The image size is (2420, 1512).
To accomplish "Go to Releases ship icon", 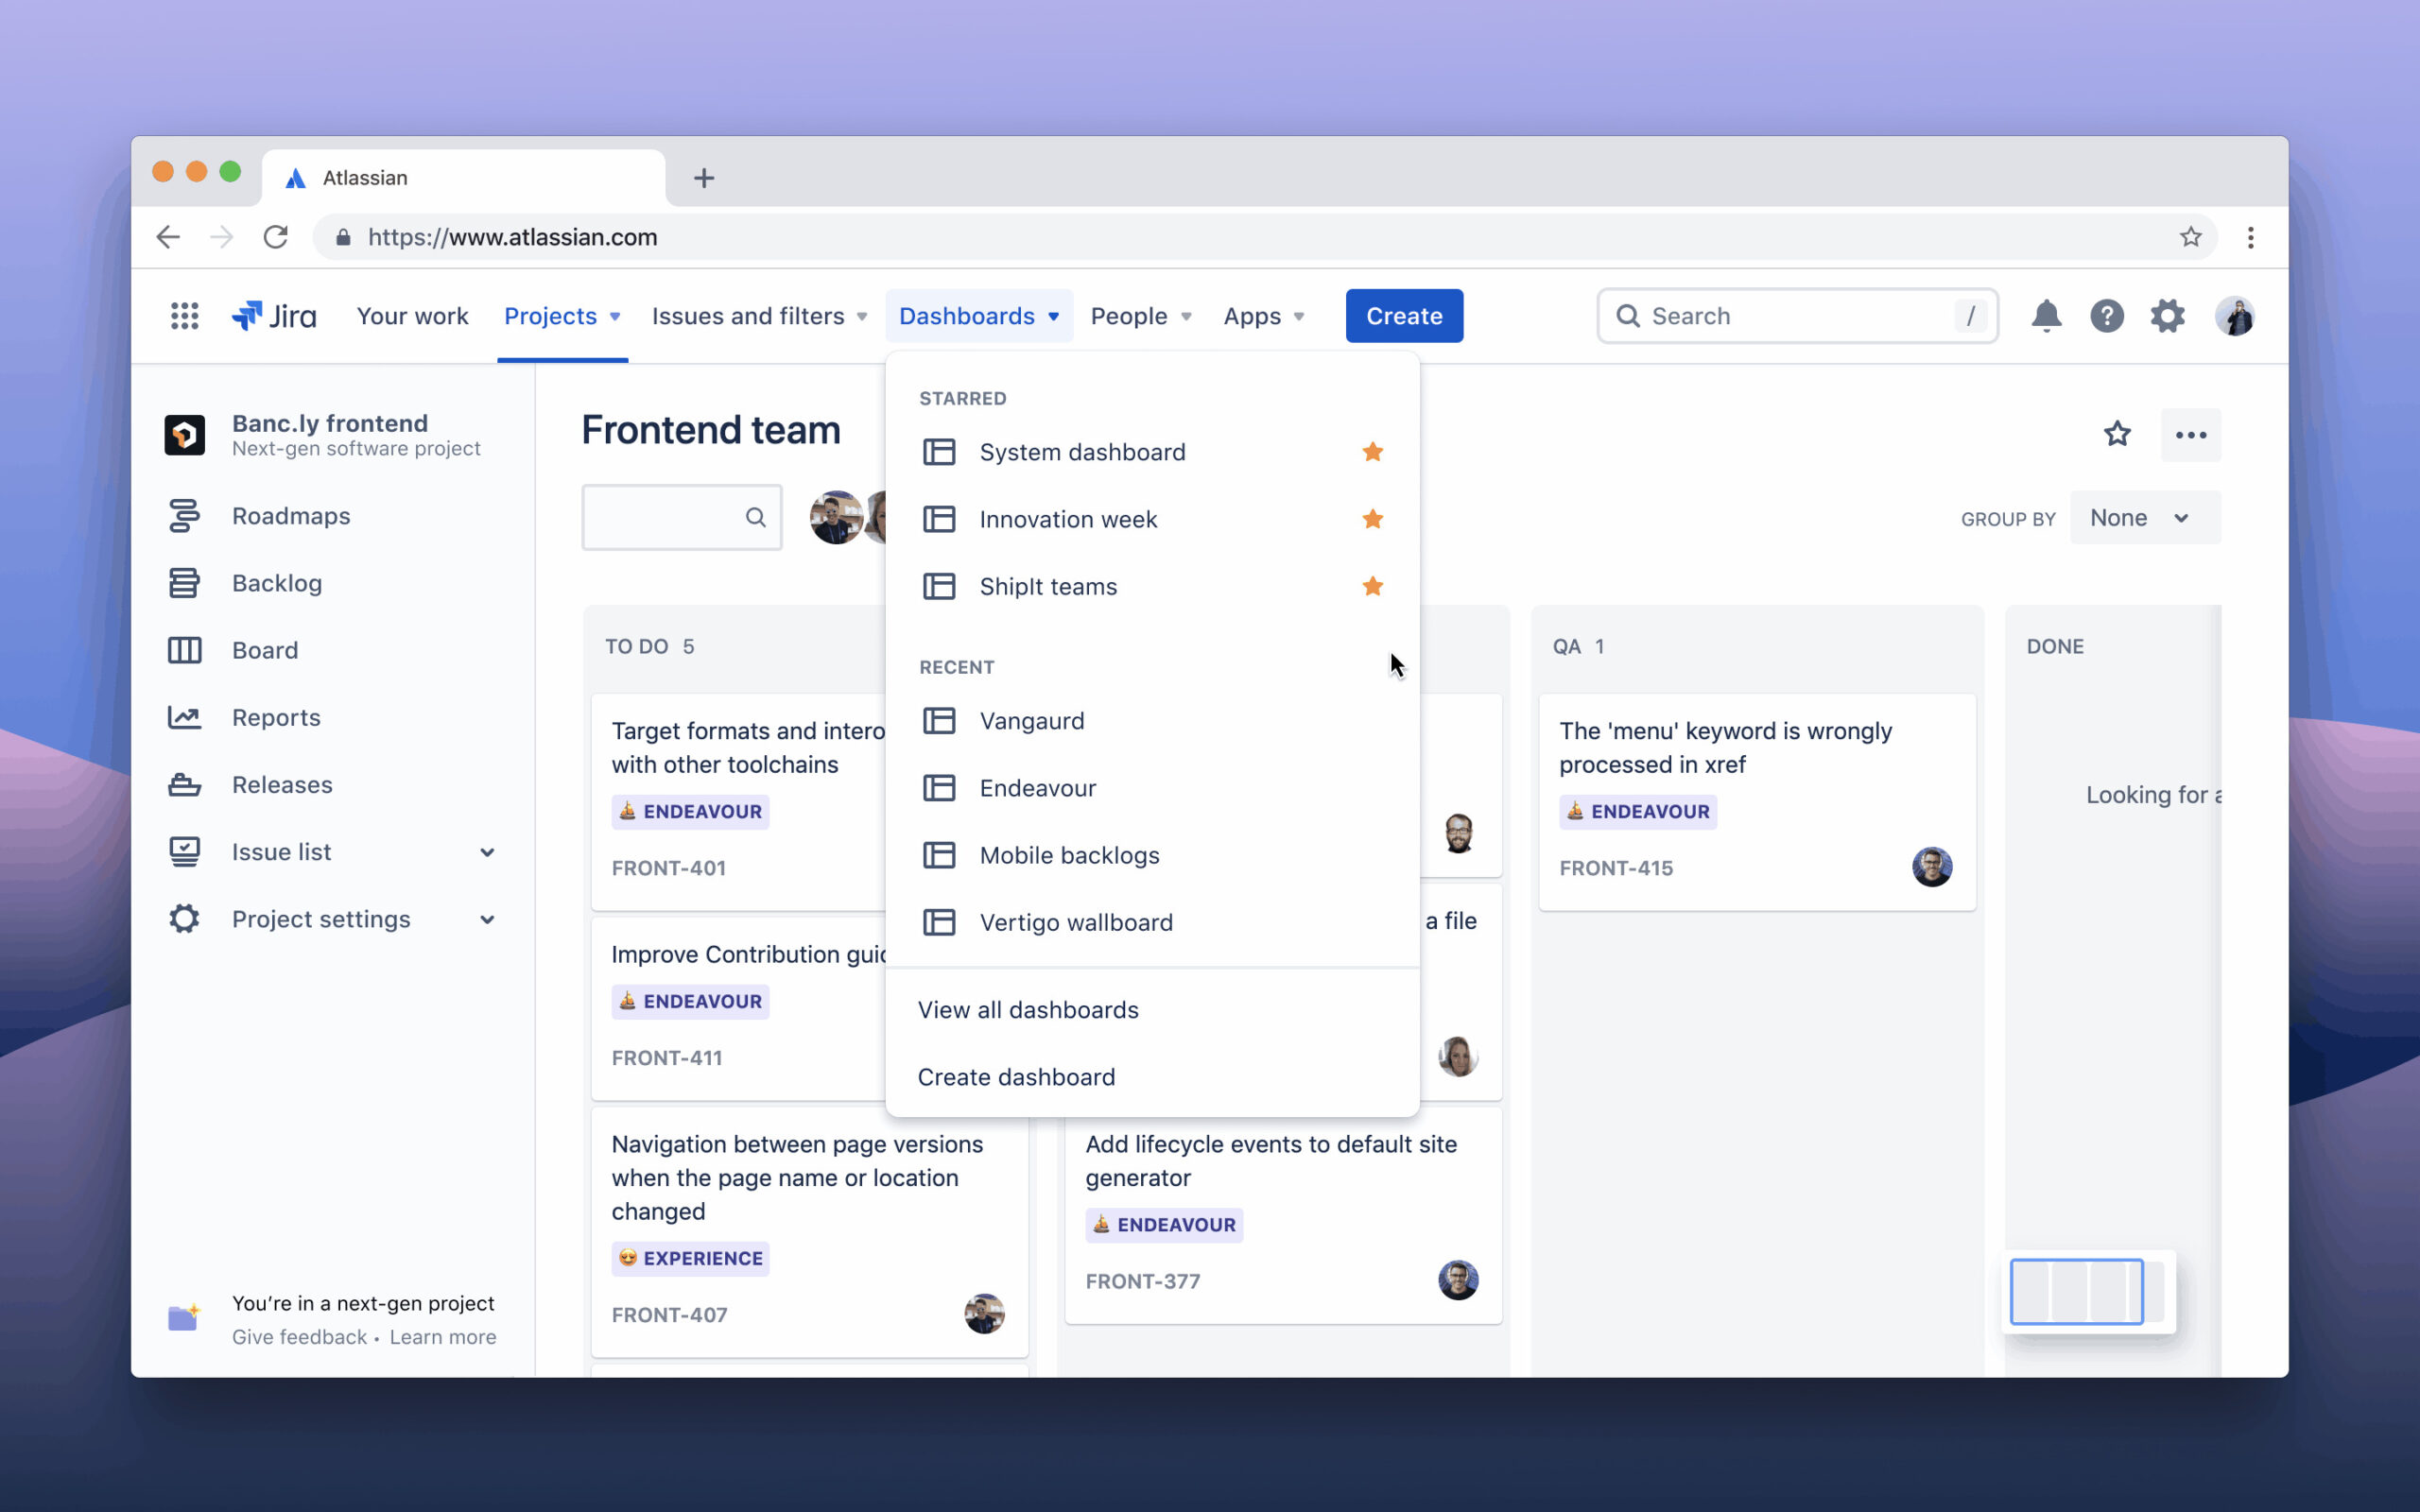I will (x=184, y=785).
